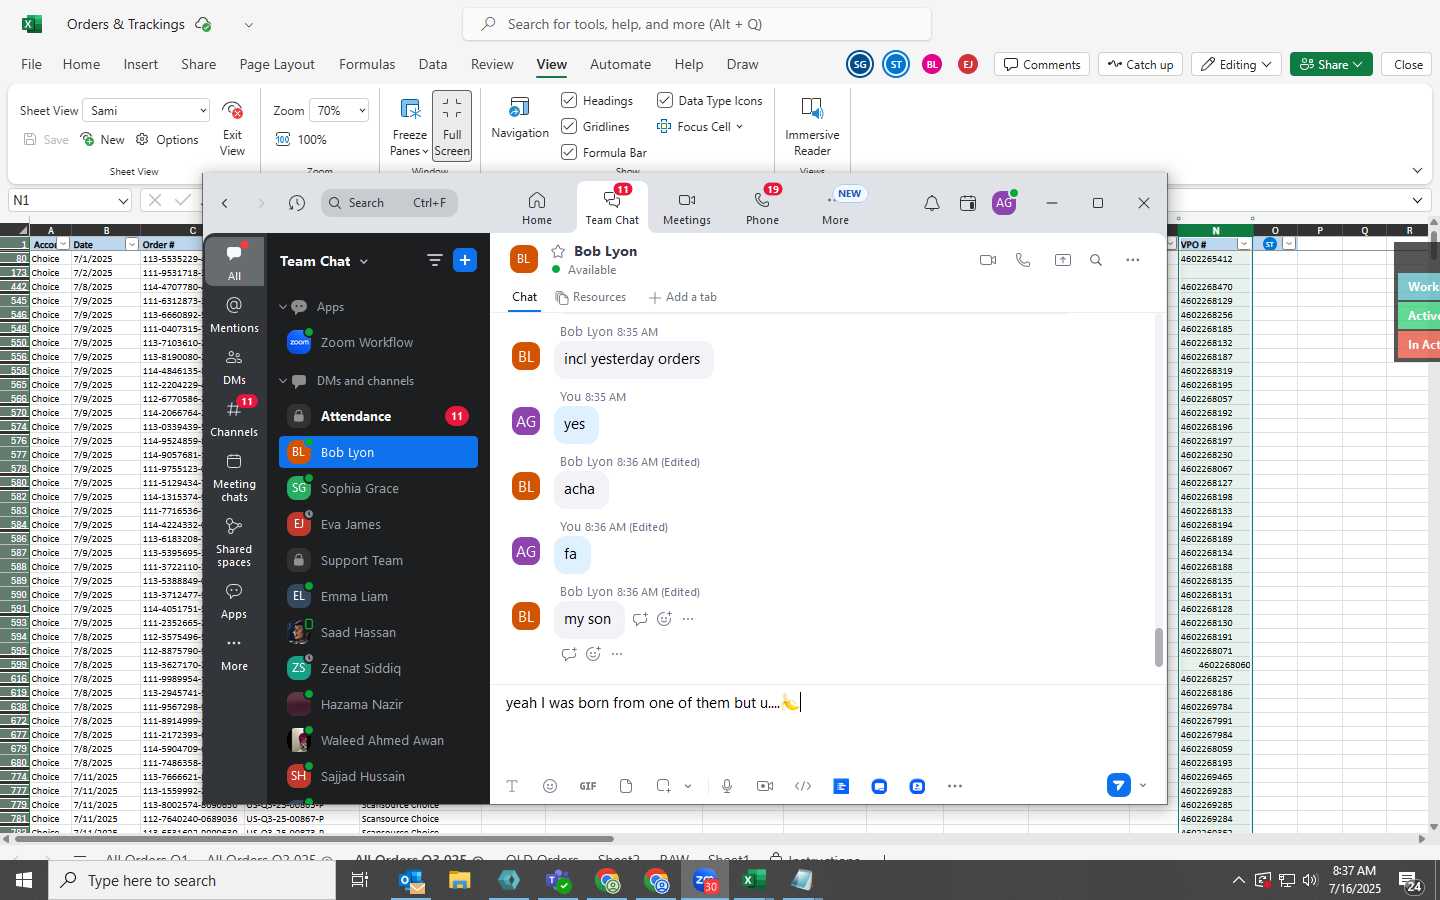Insert a code snippet in the composer
Screen dimensions: 1440x900
[803, 786]
